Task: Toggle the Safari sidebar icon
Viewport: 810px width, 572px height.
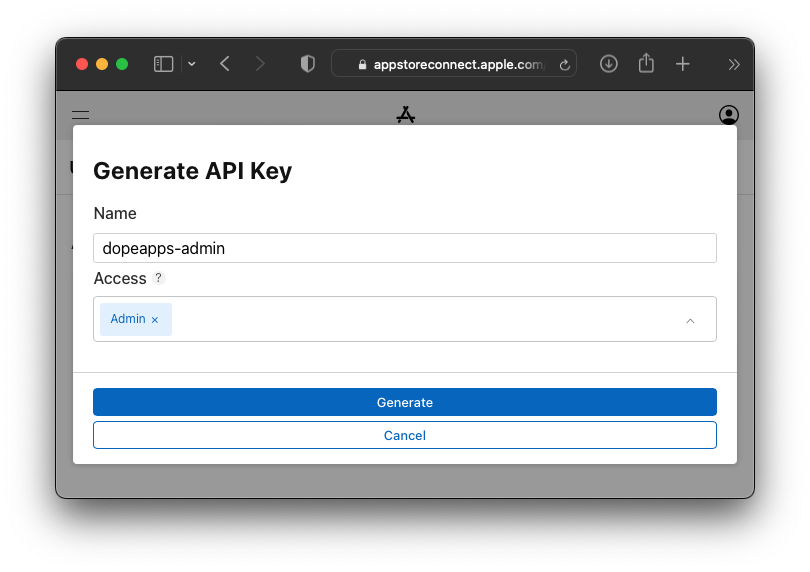Action: tap(163, 64)
